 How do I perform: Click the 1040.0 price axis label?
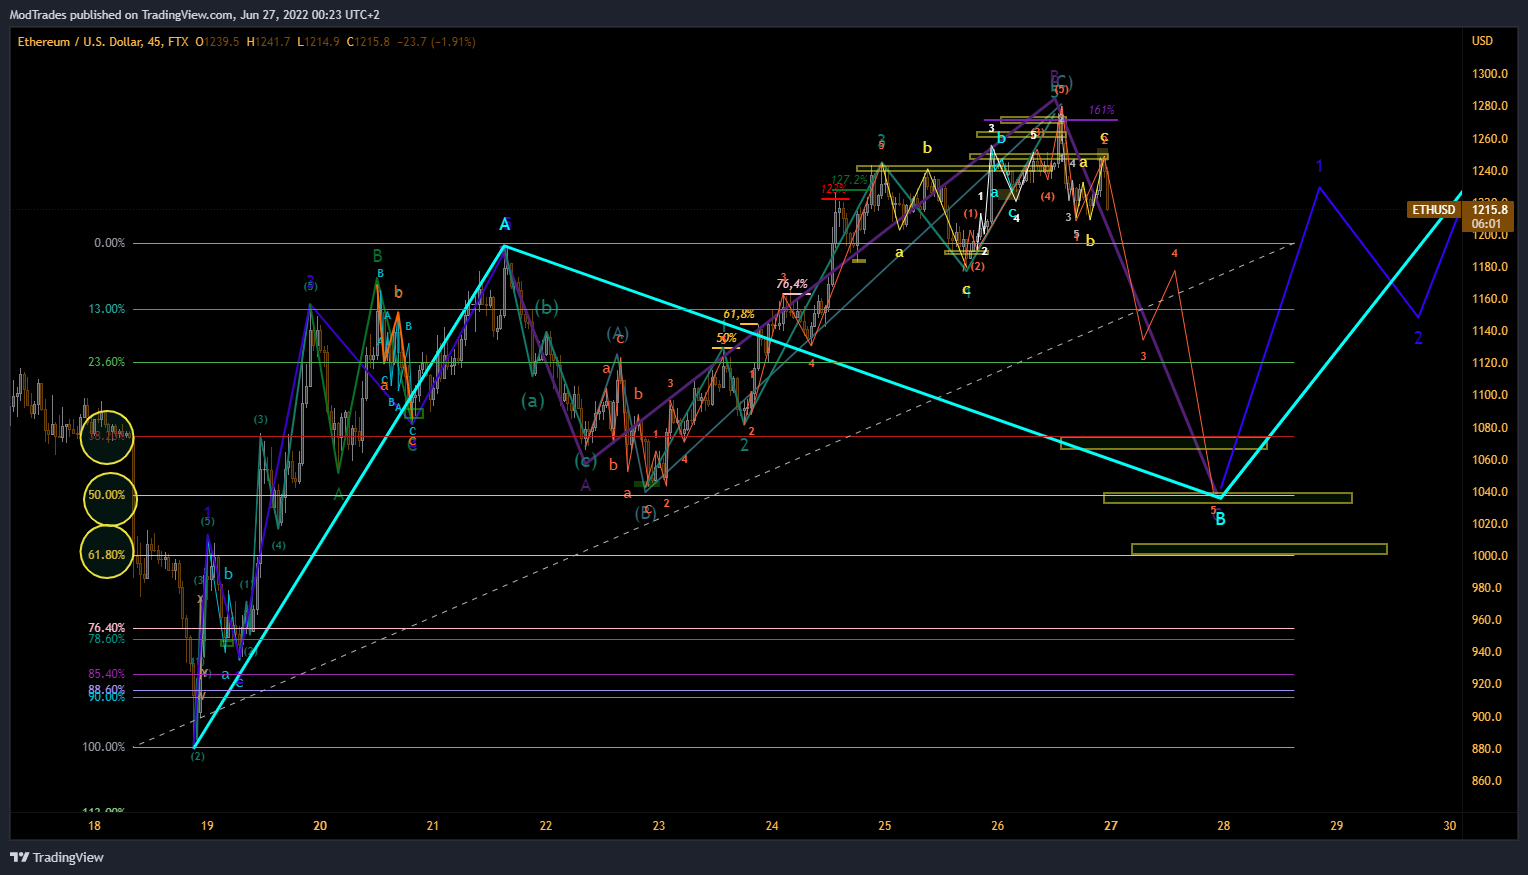click(x=1489, y=492)
